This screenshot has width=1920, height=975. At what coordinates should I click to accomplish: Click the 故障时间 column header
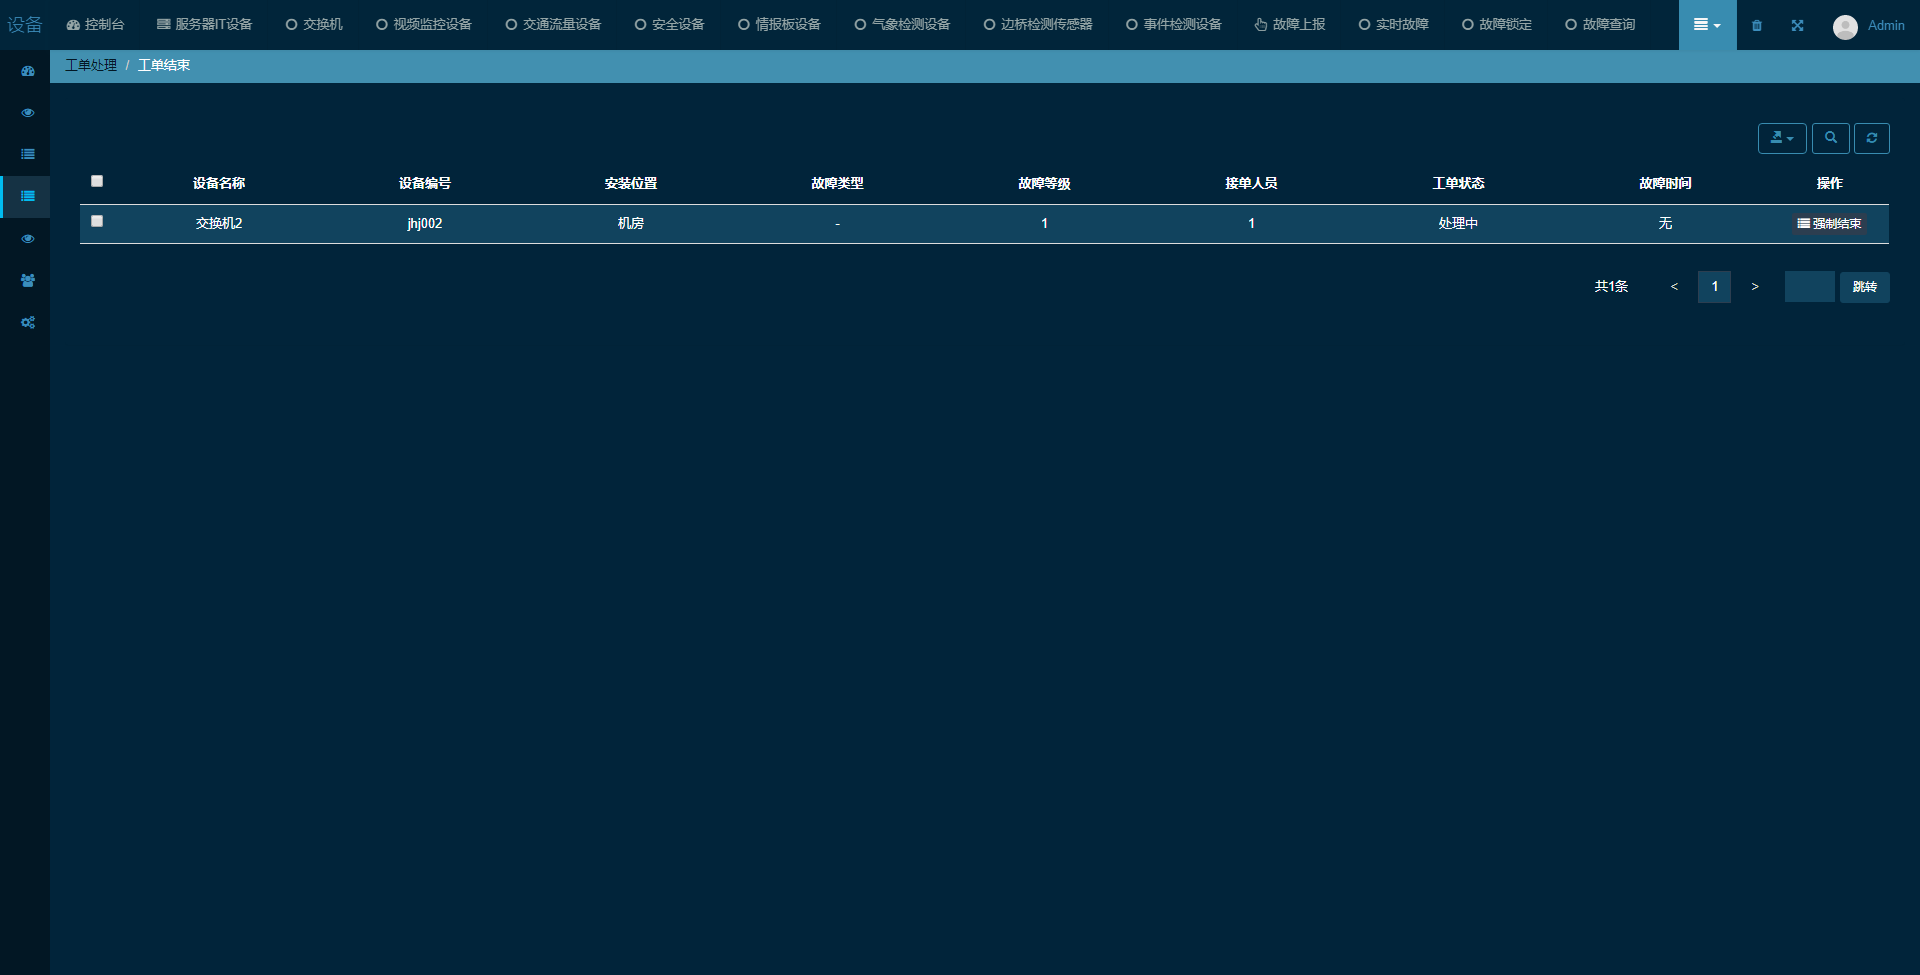[x=1665, y=183]
